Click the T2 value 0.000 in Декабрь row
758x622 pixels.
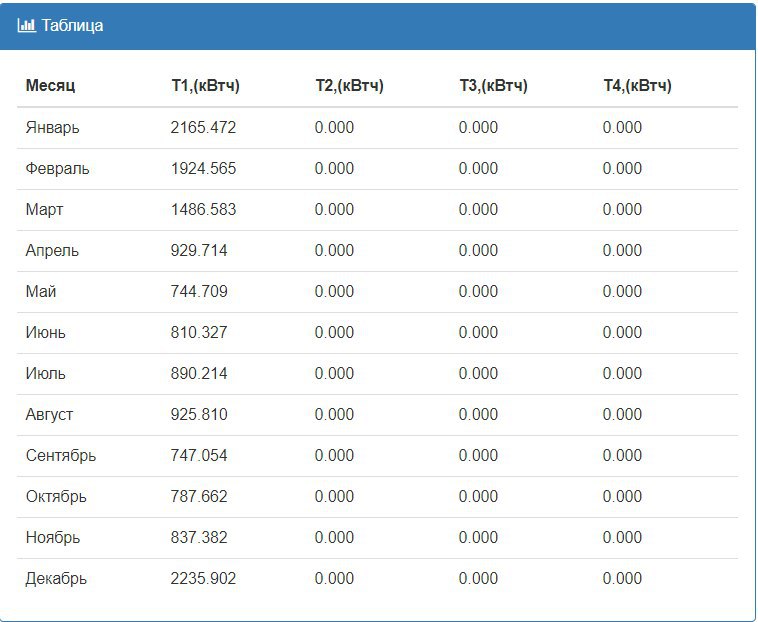coord(334,579)
